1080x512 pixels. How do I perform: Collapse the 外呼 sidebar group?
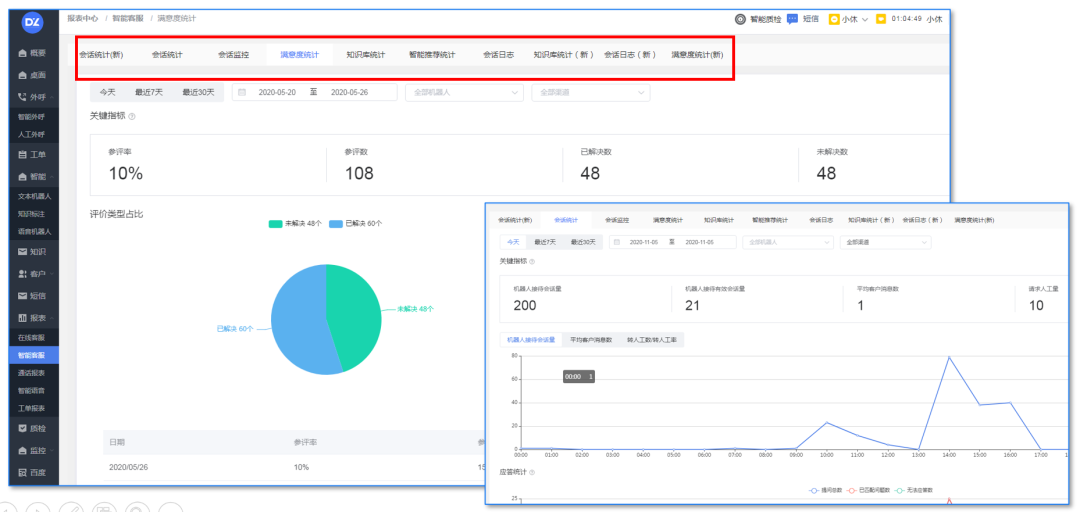point(31,97)
